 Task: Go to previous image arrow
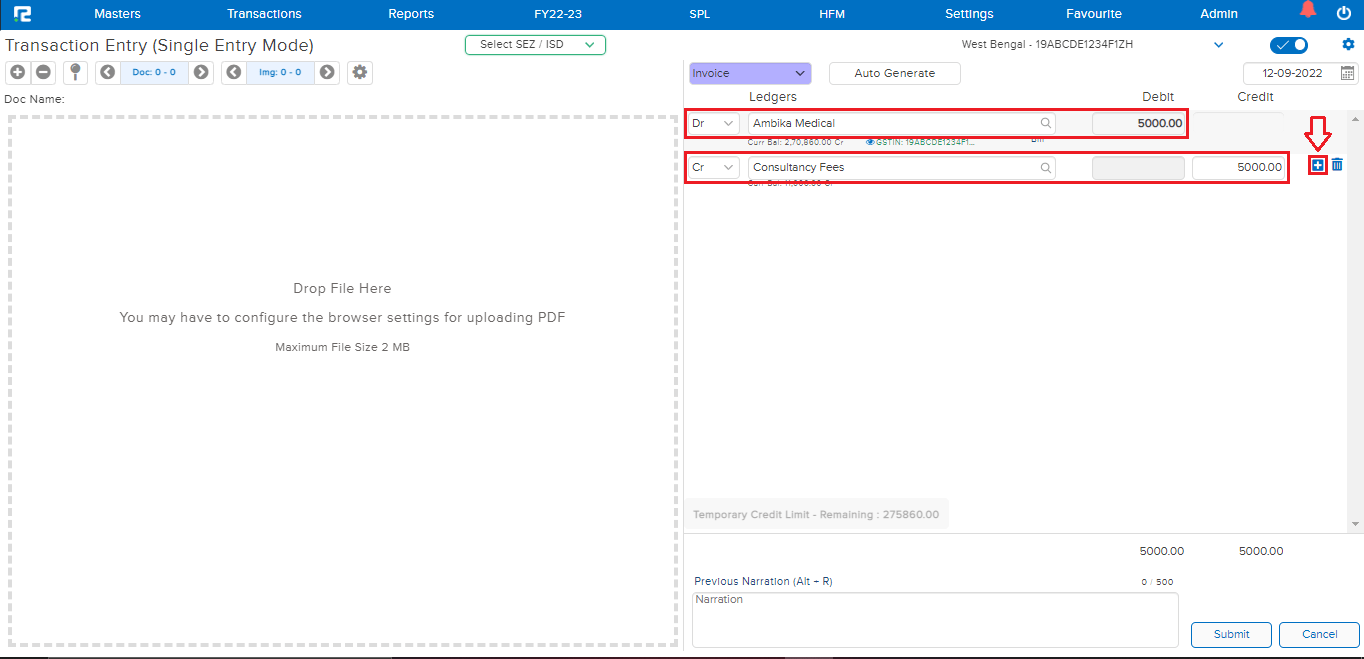pos(234,72)
